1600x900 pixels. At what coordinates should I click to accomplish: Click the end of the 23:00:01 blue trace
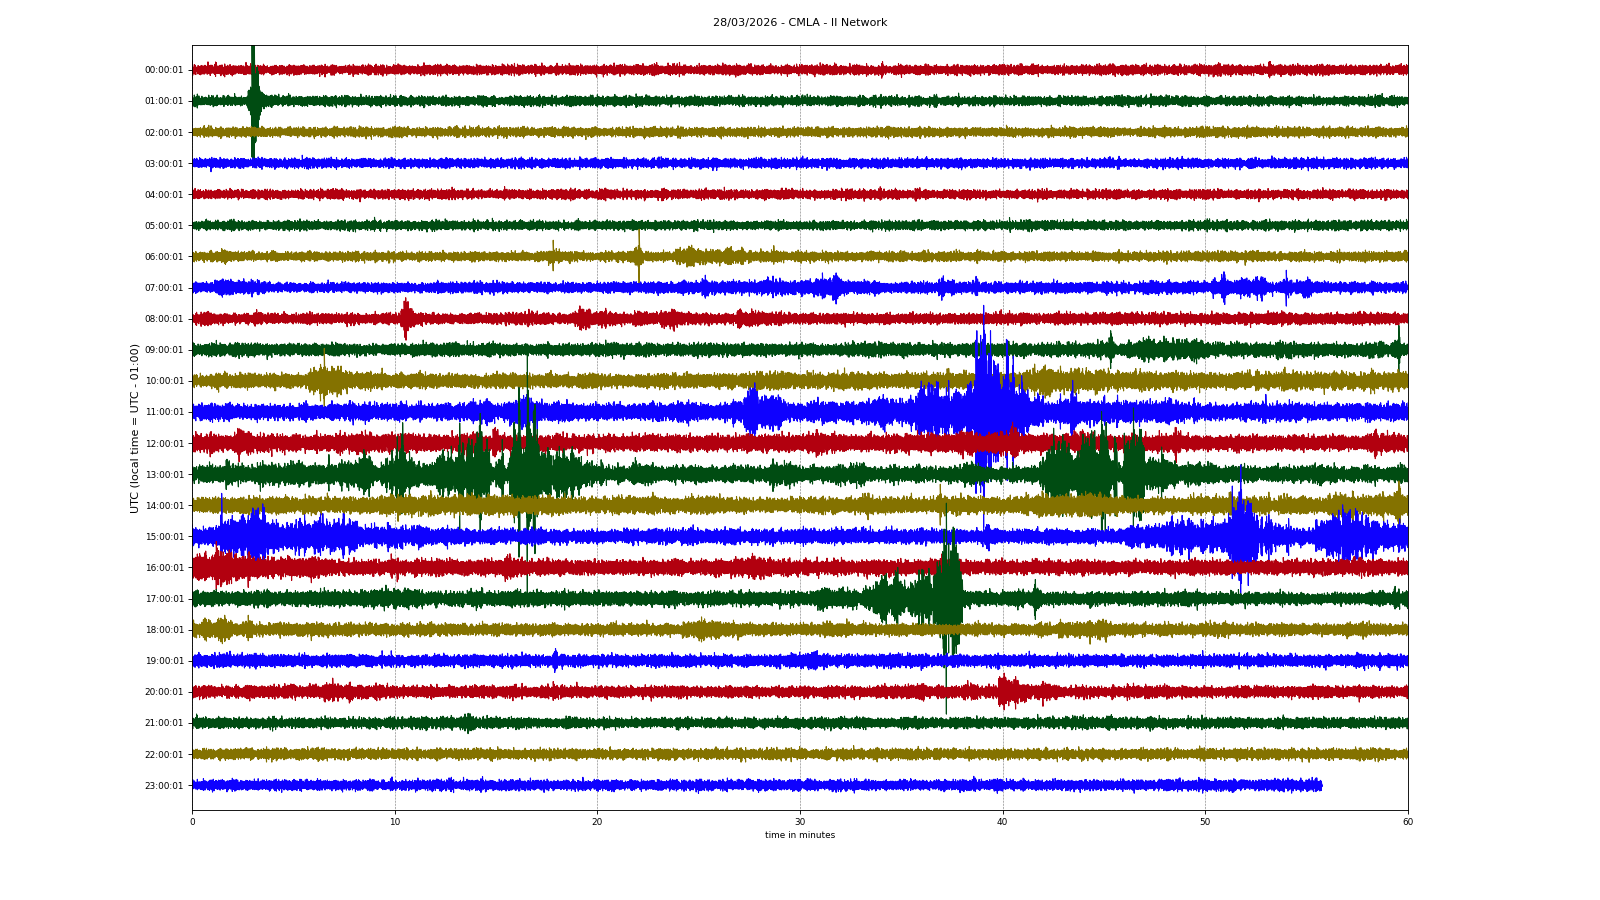click(x=1320, y=785)
